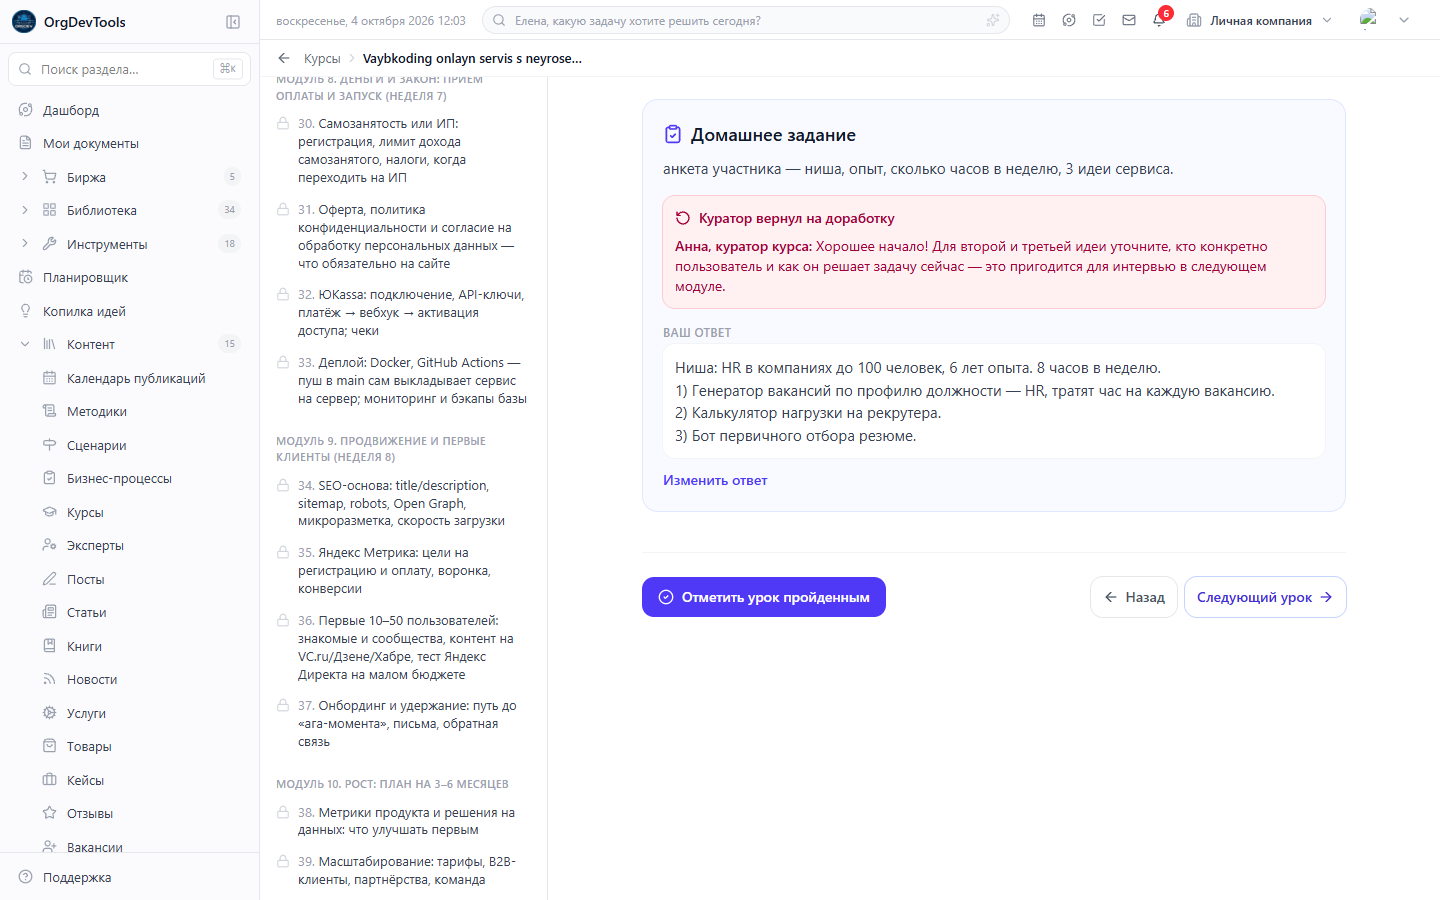
Task: Go to Курсы breadcrumb
Action: [x=322, y=58]
